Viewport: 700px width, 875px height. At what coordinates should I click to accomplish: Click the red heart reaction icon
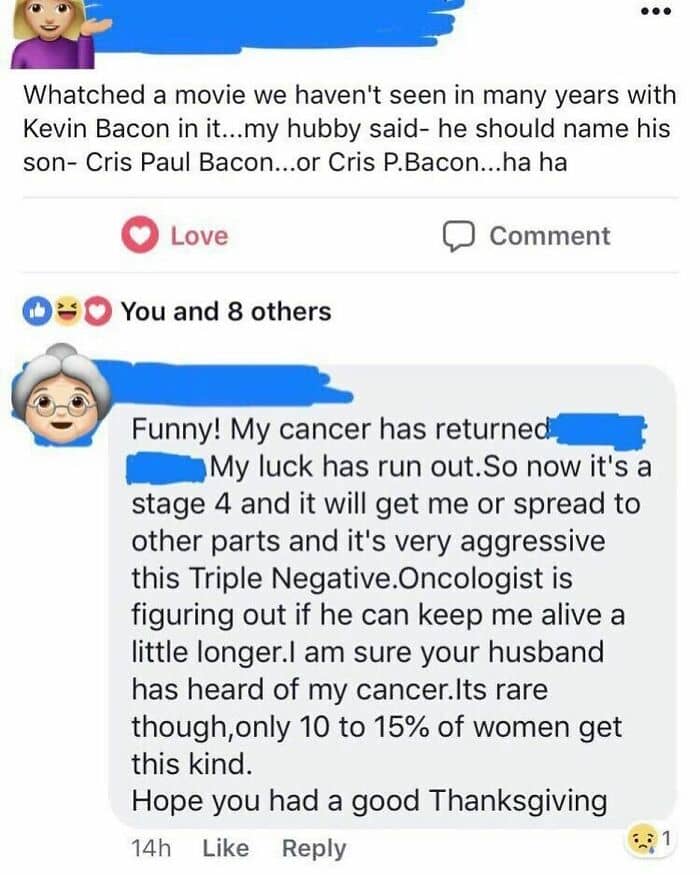point(96,311)
